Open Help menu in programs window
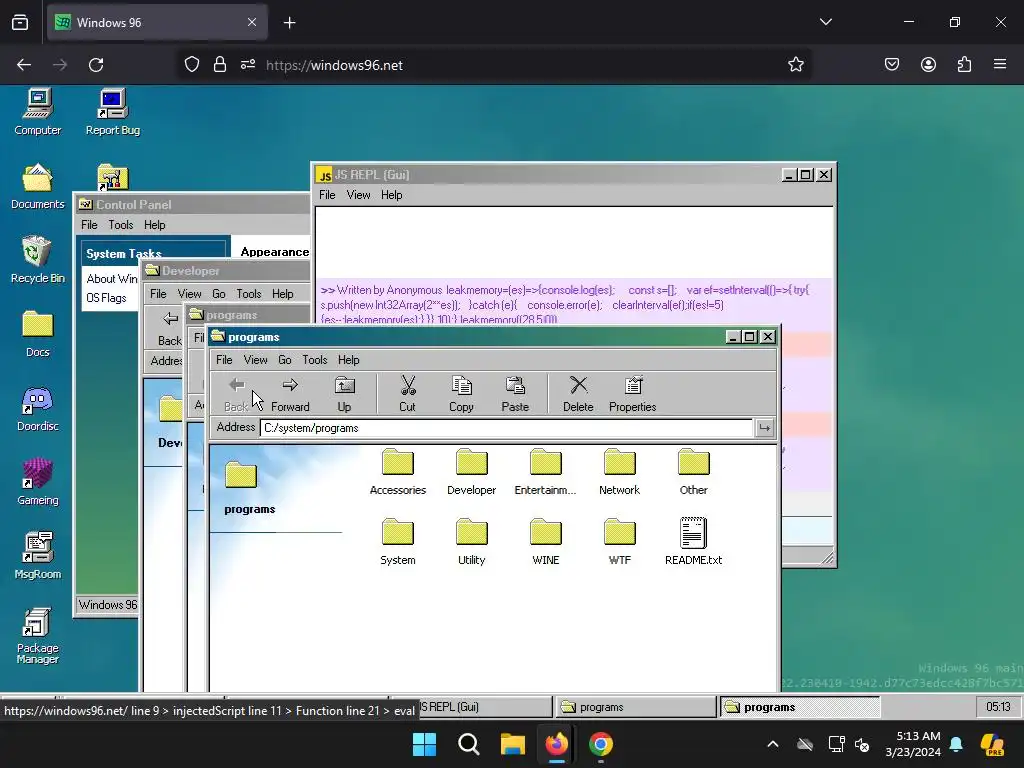1024x768 pixels. coord(349,360)
